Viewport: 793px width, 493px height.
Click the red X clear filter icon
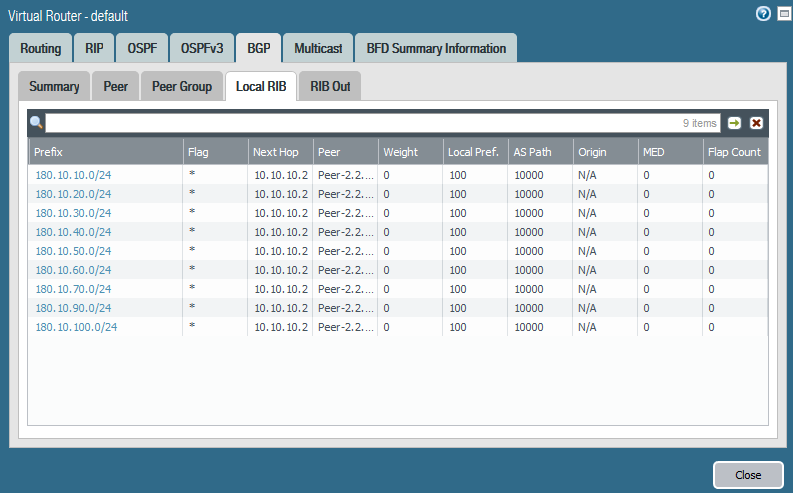756,123
